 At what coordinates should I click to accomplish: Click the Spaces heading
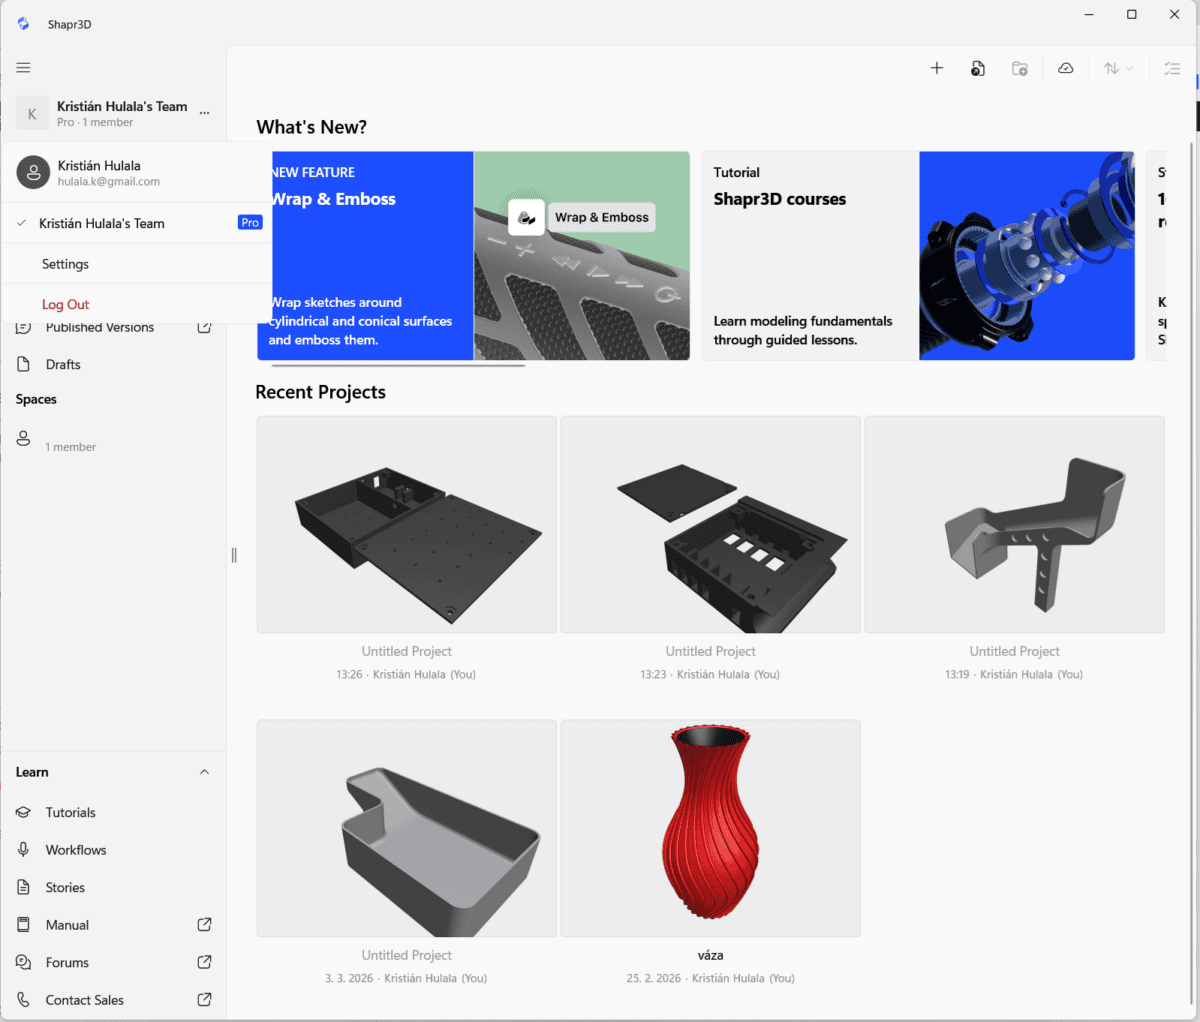[x=36, y=399]
